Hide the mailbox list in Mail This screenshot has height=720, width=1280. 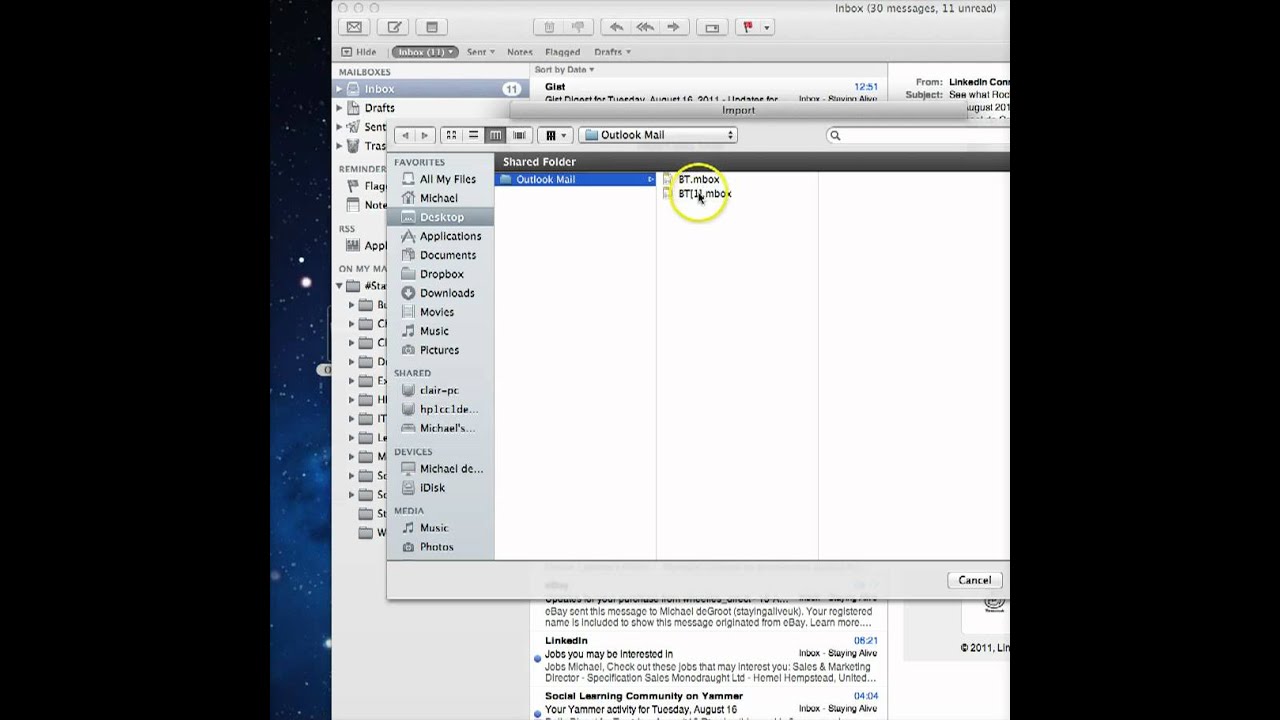[359, 52]
